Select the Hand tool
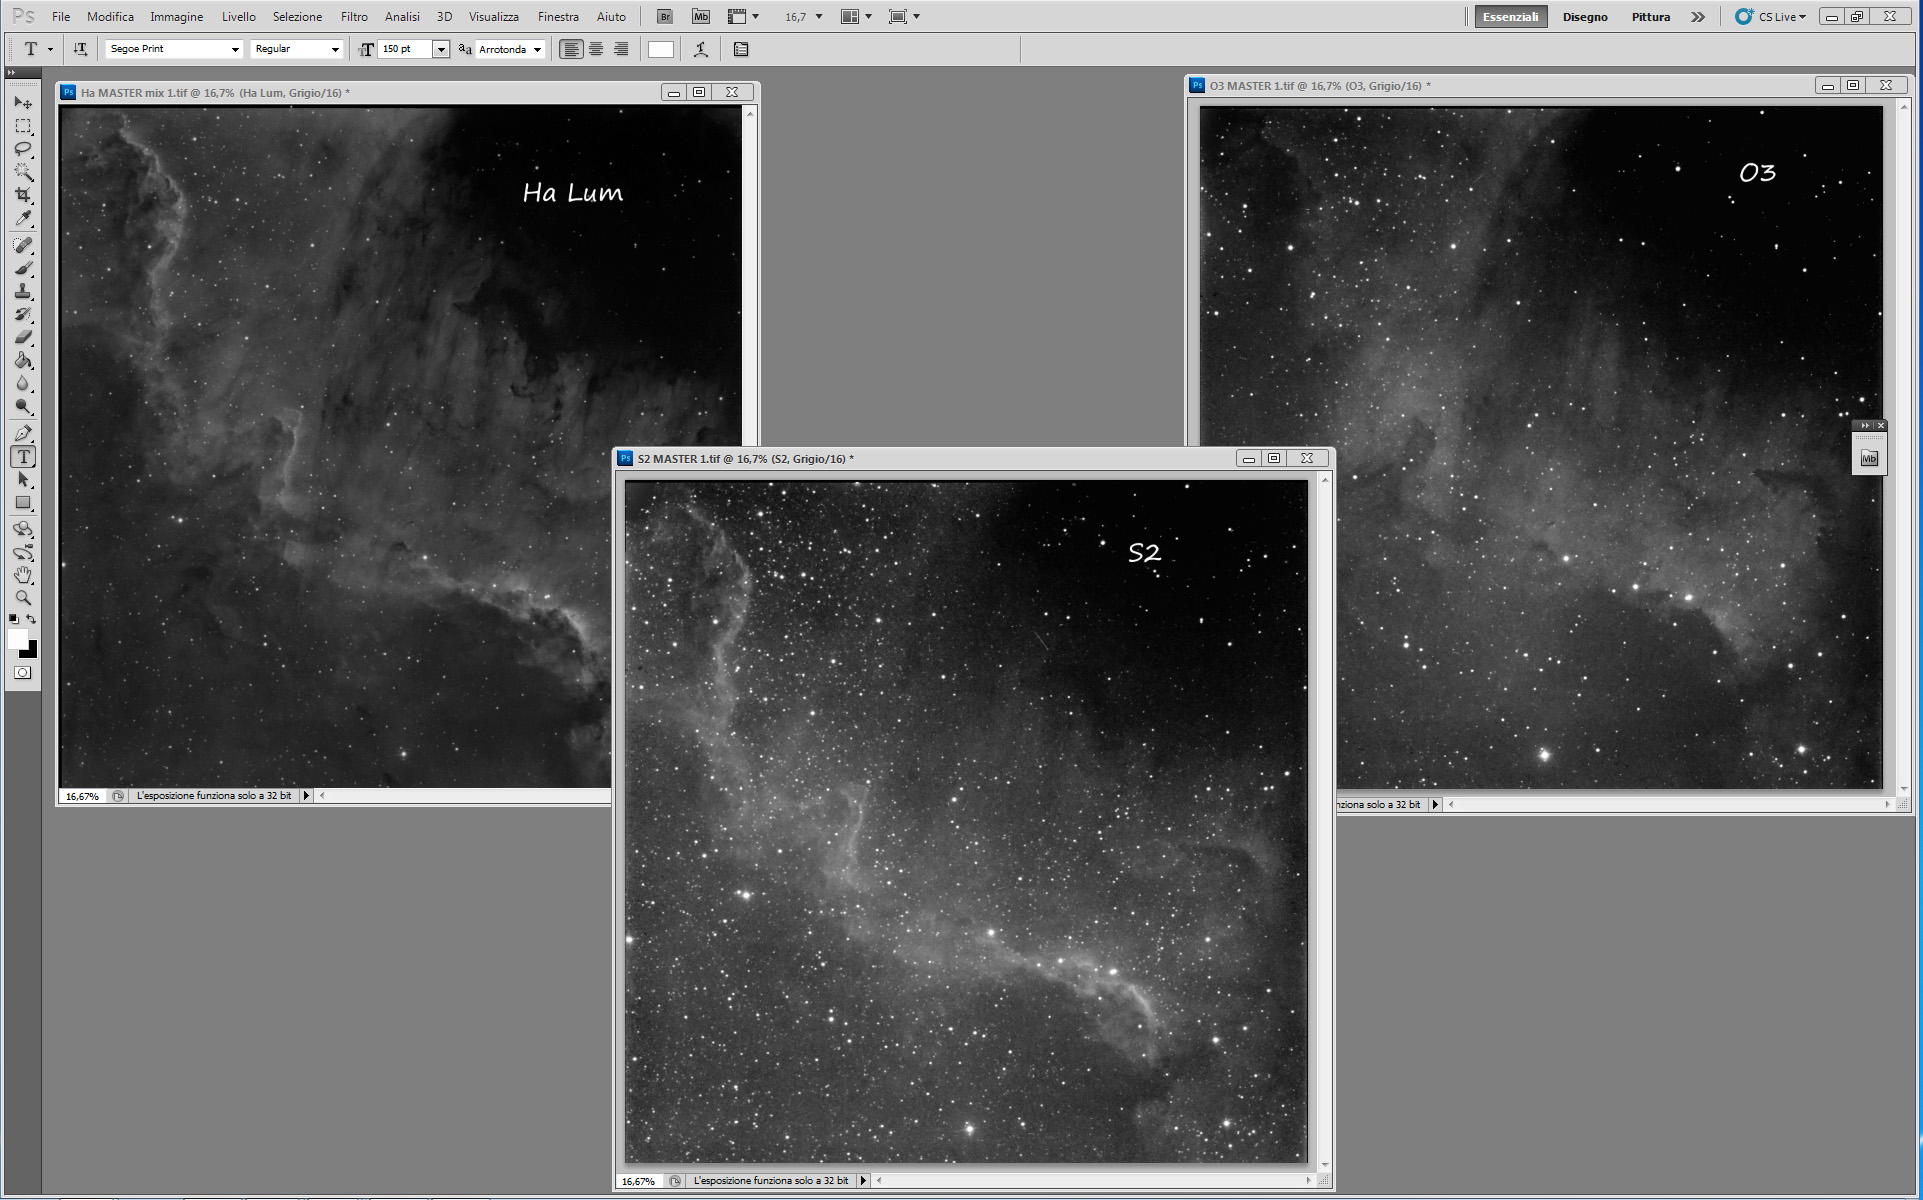Viewport: 1923px width, 1200px height. coord(23,575)
